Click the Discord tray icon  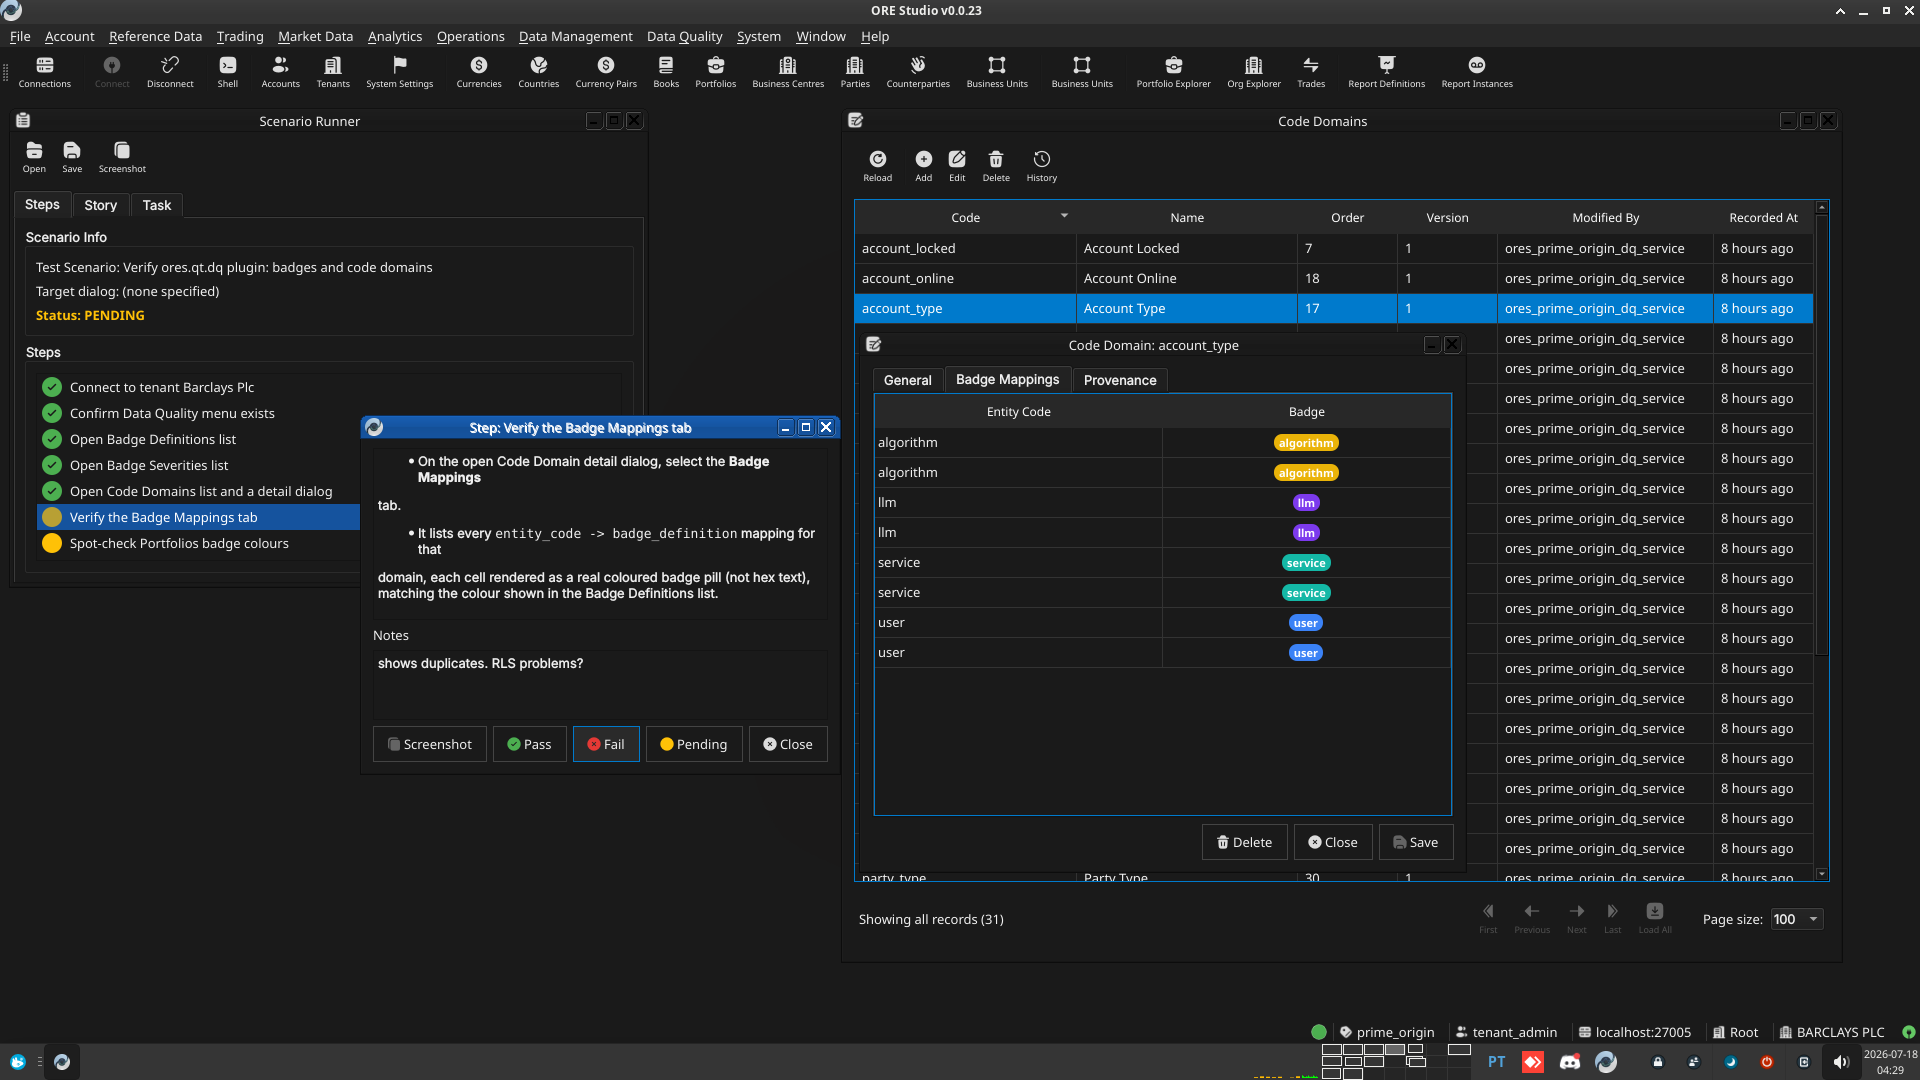pyautogui.click(x=1569, y=1062)
